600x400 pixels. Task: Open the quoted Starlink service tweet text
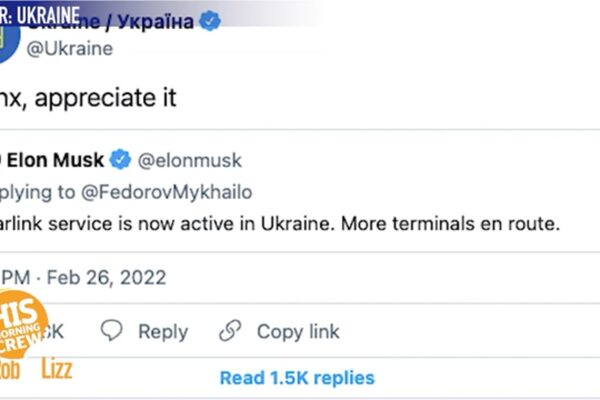[280, 224]
